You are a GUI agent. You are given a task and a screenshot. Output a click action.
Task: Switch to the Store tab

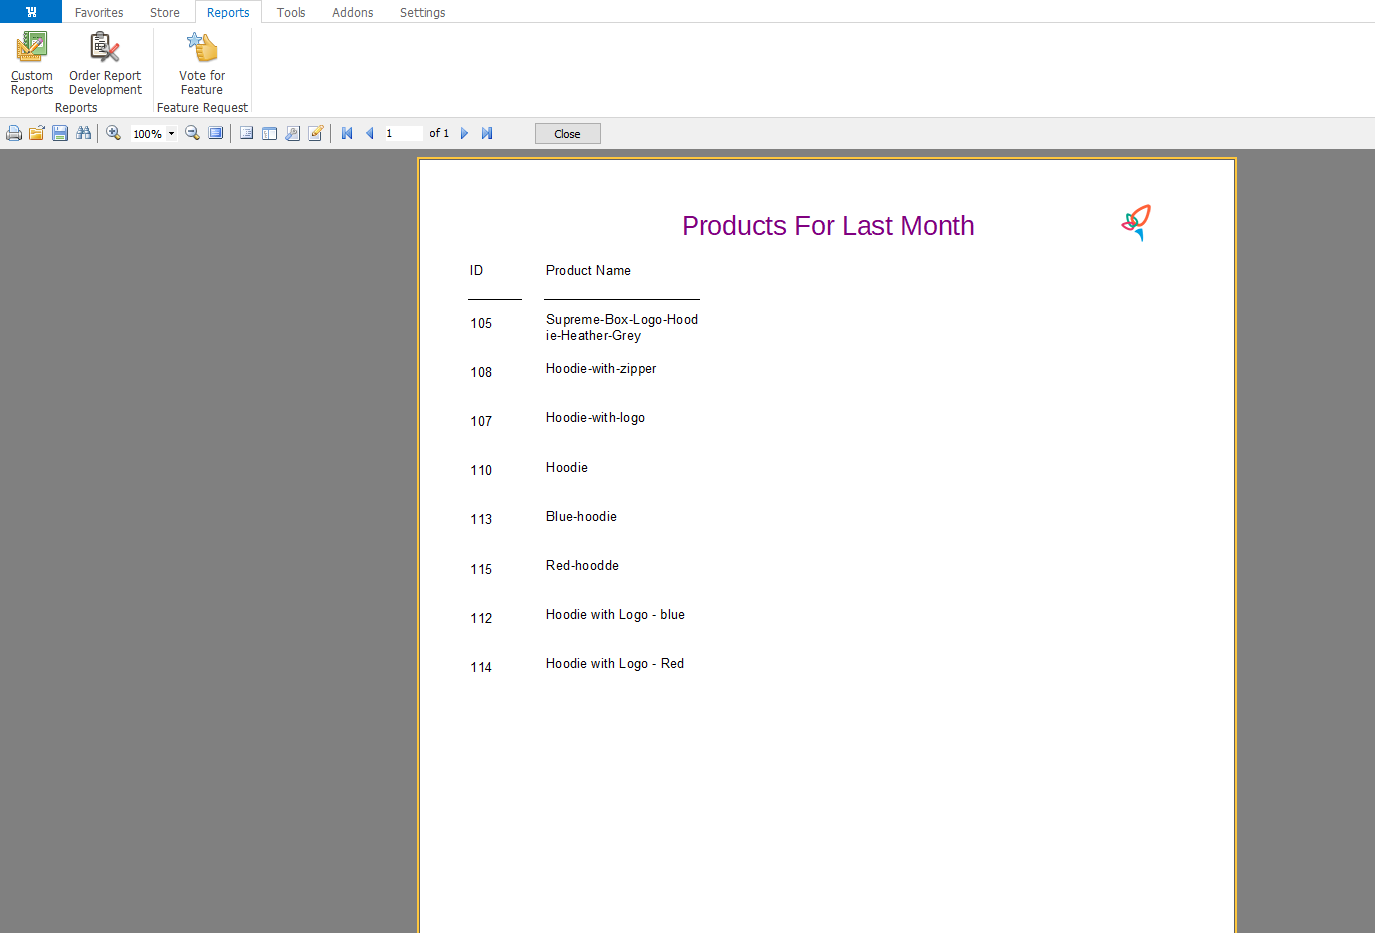click(165, 12)
